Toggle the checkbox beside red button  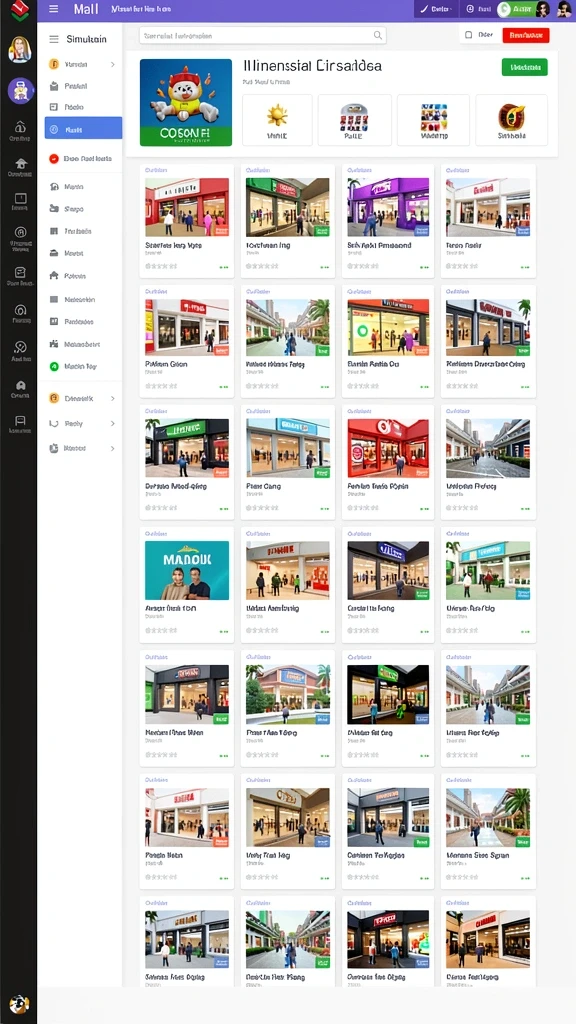tap(468, 35)
